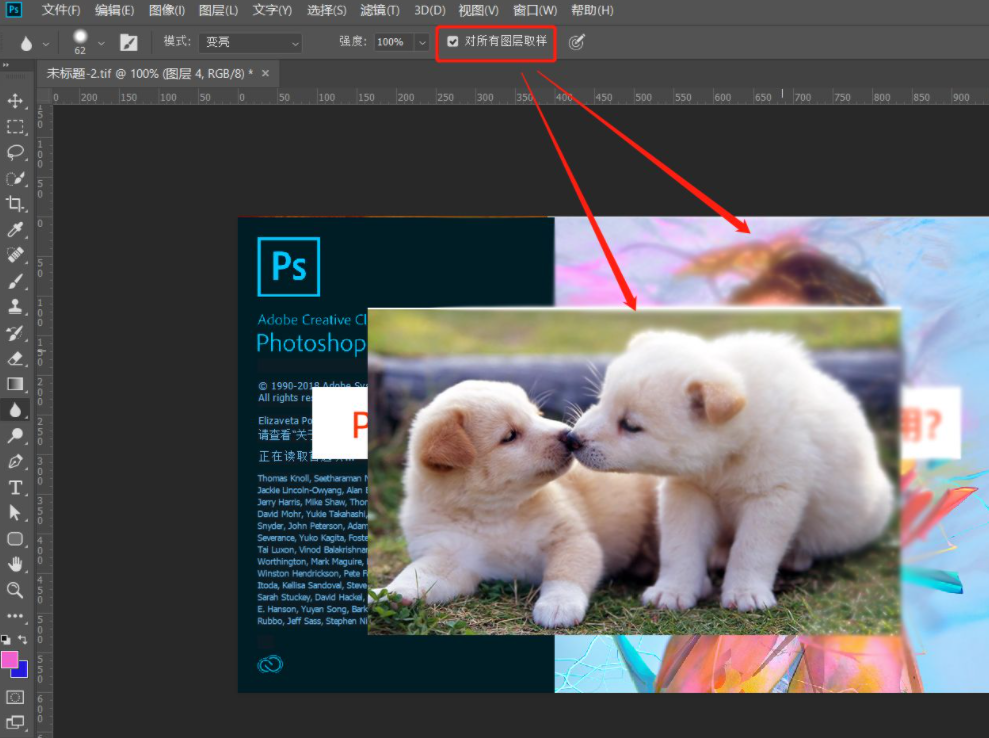This screenshot has width=989, height=738.
Task: Select the Healing Brush tool
Action: click(x=15, y=255)
